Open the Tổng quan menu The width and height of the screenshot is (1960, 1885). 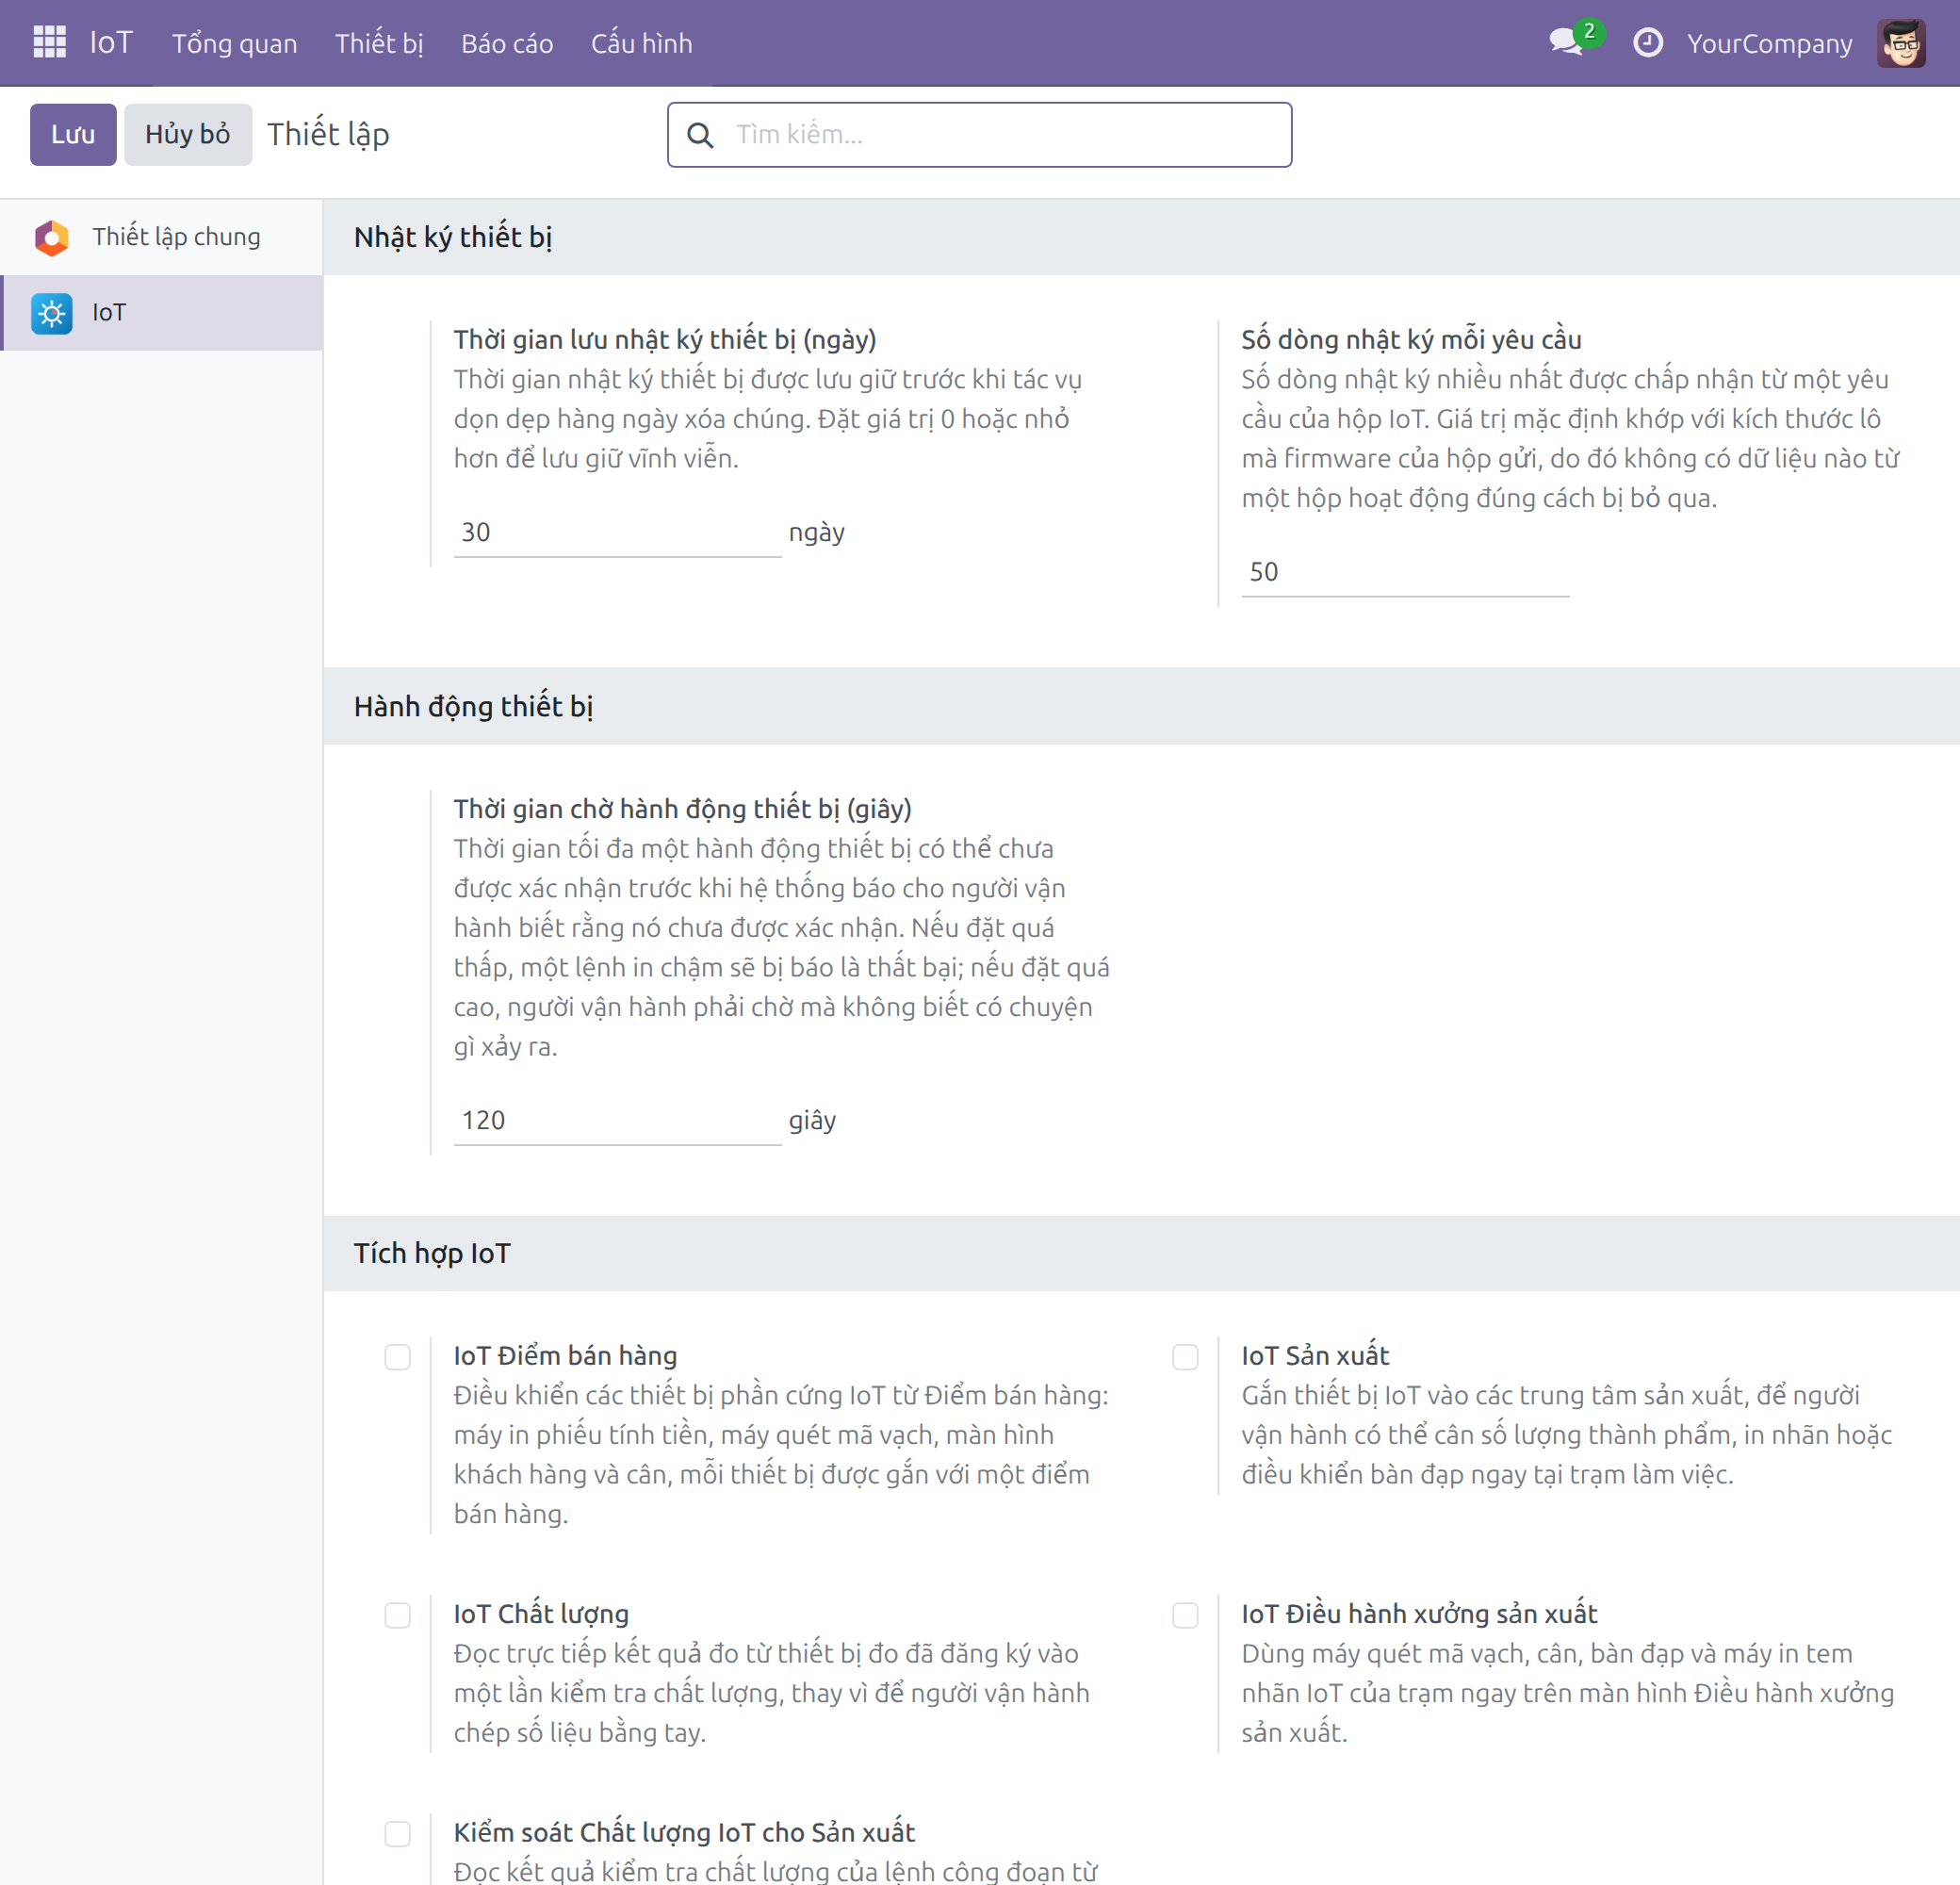click(x=234, y=43)
